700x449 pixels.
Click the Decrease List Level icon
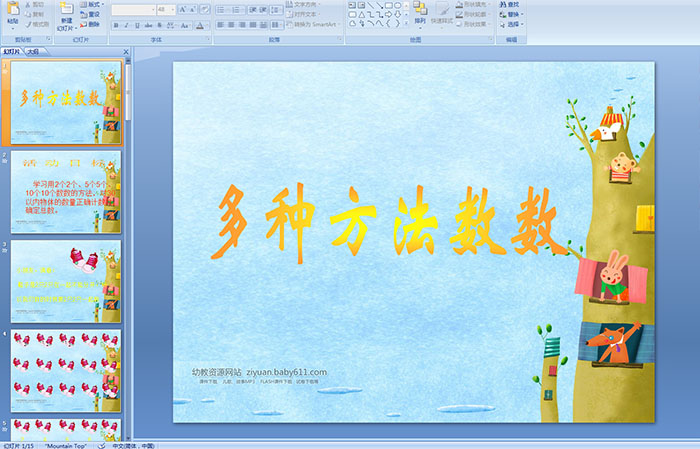click(253, 10)
